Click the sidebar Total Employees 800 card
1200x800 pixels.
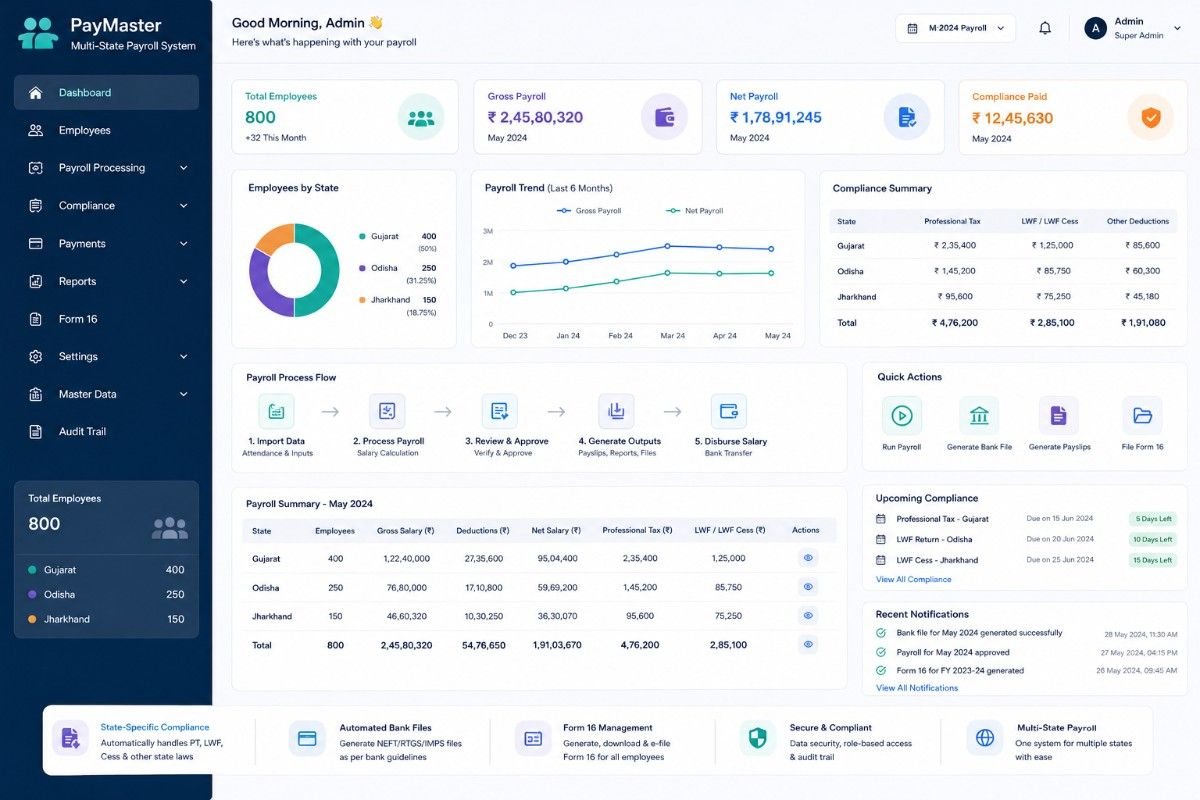click(106, 559)
